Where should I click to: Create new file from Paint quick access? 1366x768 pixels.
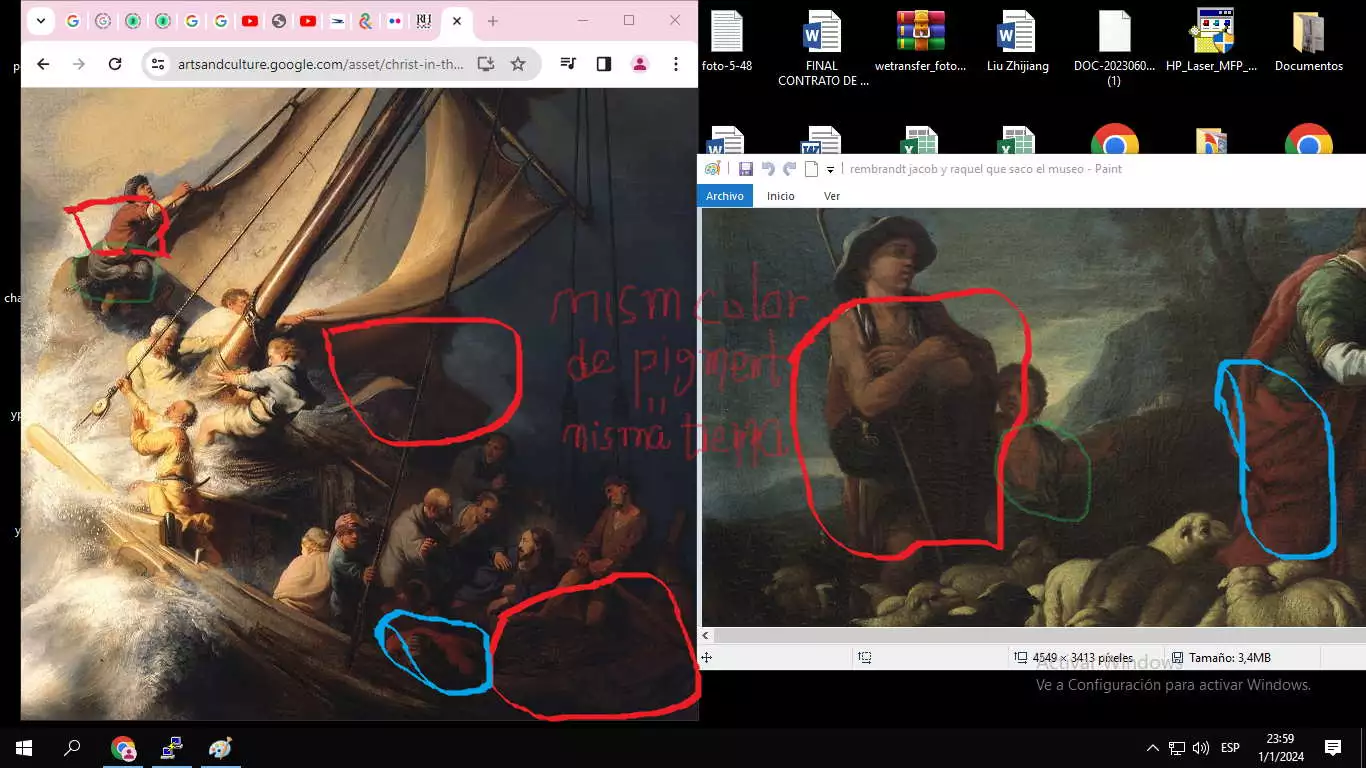pos(812,169)
